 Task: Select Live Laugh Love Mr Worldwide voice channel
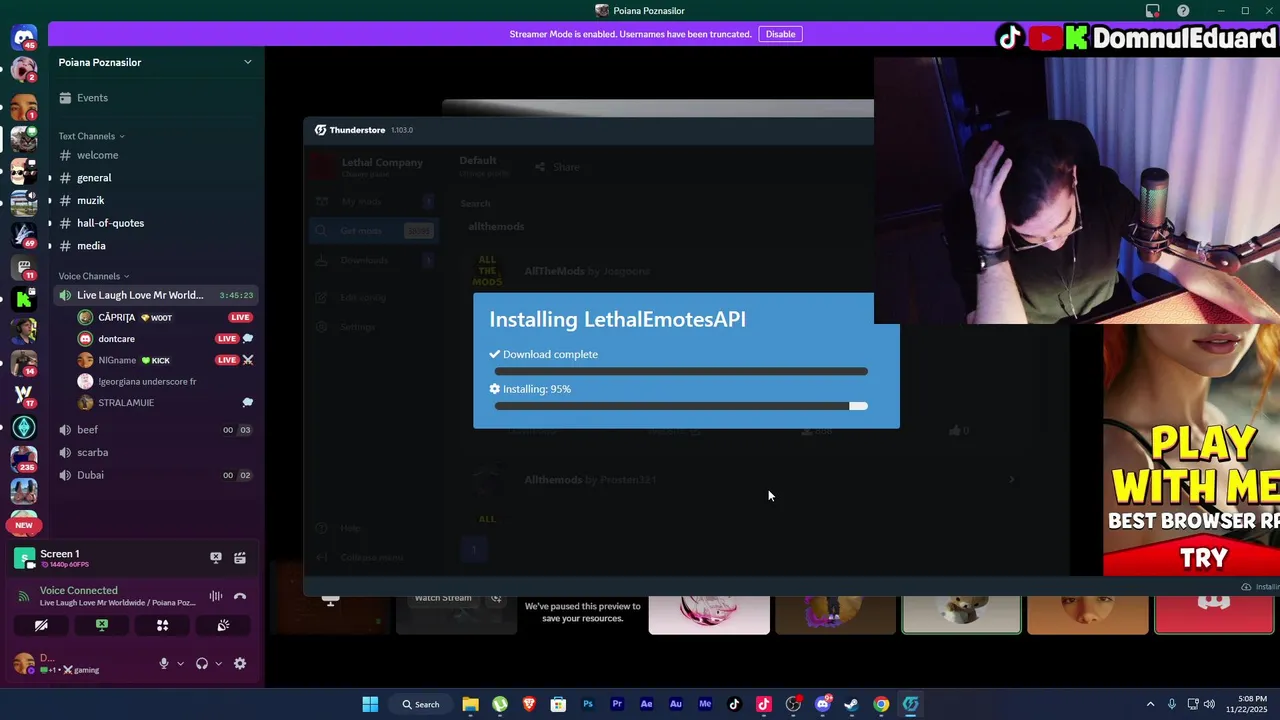pos(155,295)
